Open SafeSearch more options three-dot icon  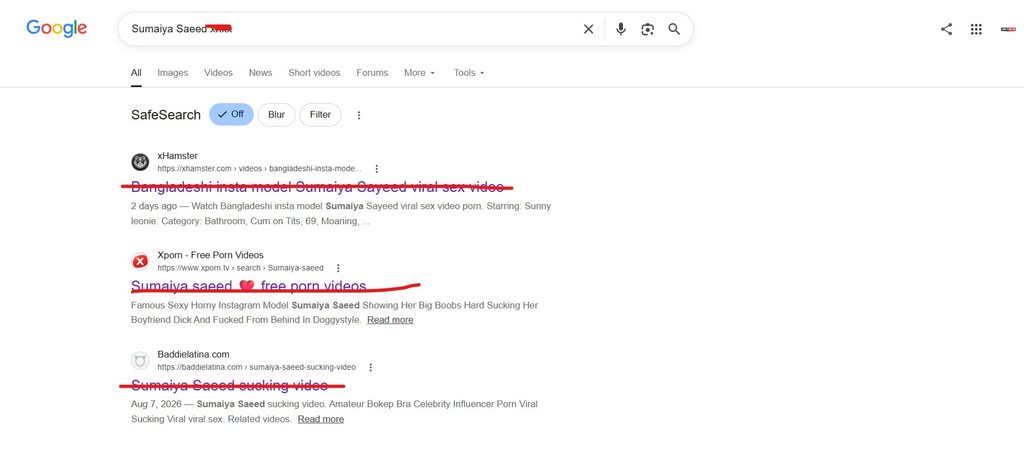click(x=359, y=115)
